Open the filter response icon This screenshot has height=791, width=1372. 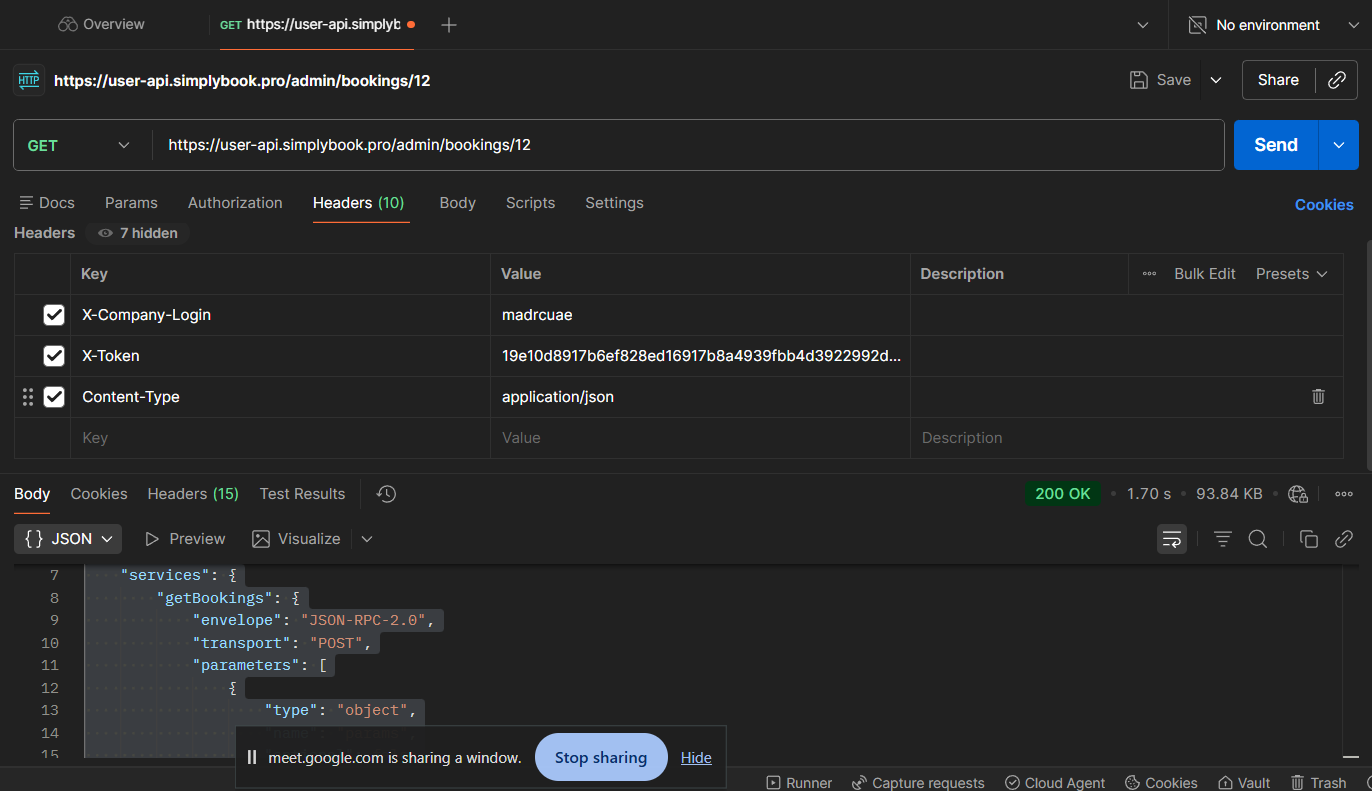point(1222,539)
